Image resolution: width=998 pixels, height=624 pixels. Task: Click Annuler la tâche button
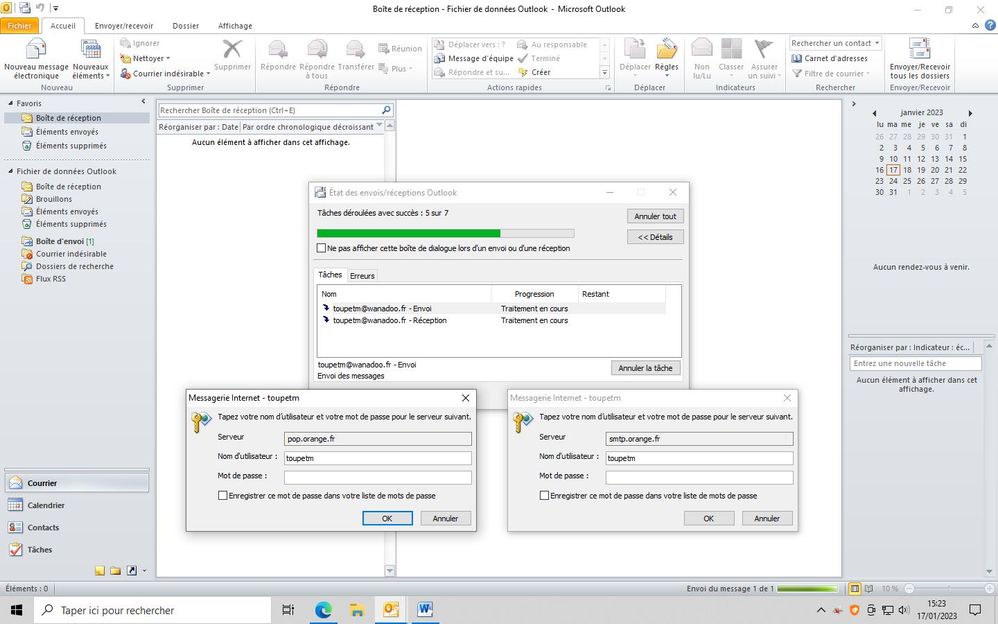645,368
